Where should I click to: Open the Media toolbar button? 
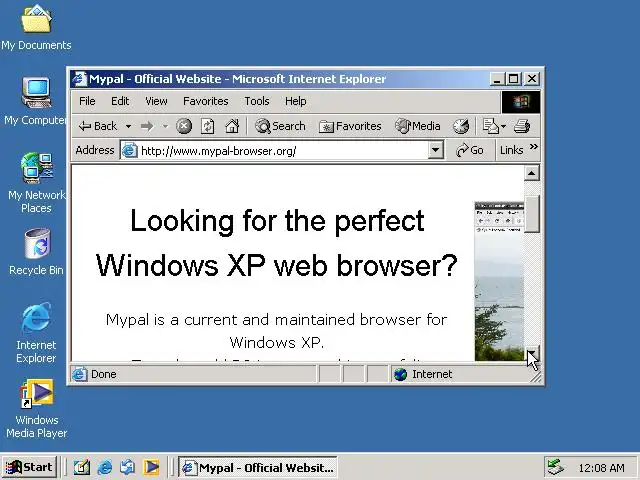pyautogui.click(x=418, y=126)
